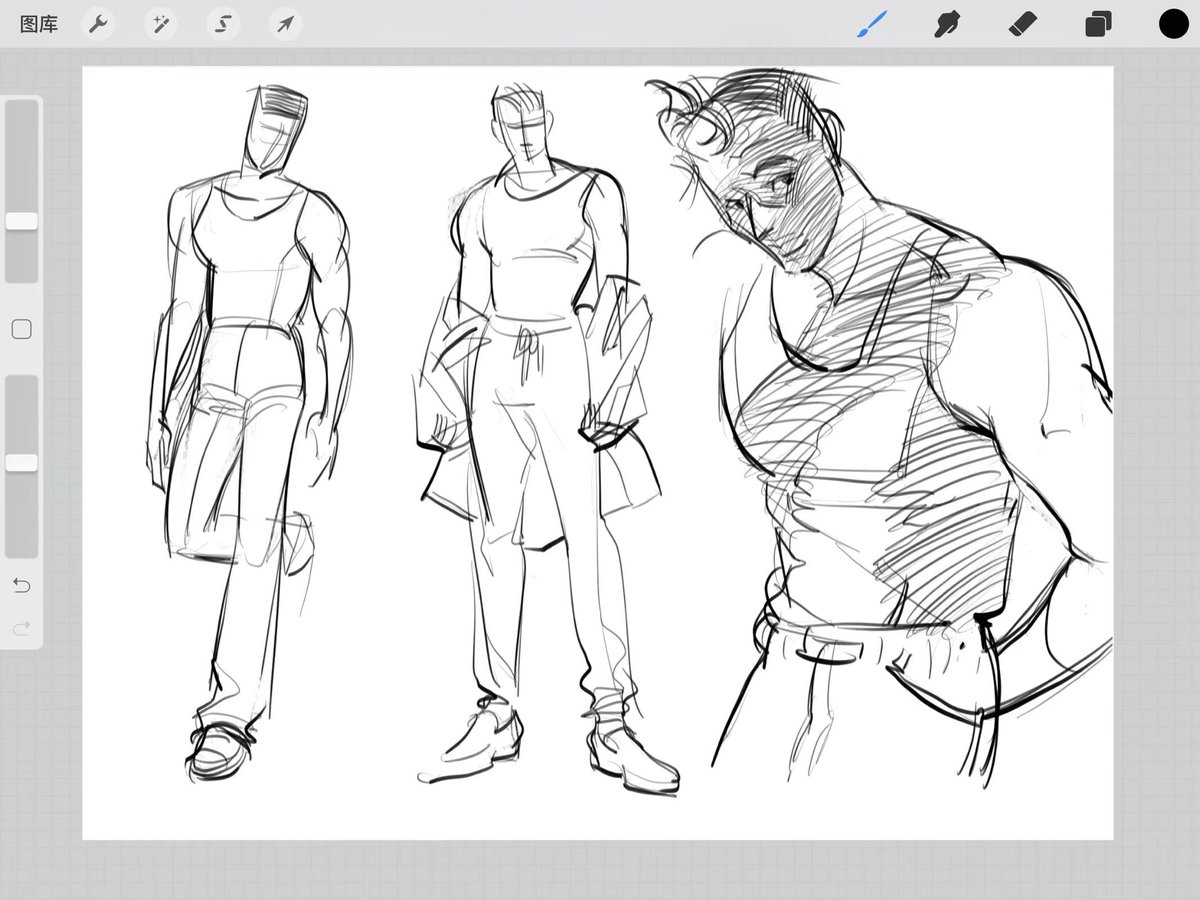Select the Eraser tool
Screen dimensions: 1200x900
[x=1023, y=24]
